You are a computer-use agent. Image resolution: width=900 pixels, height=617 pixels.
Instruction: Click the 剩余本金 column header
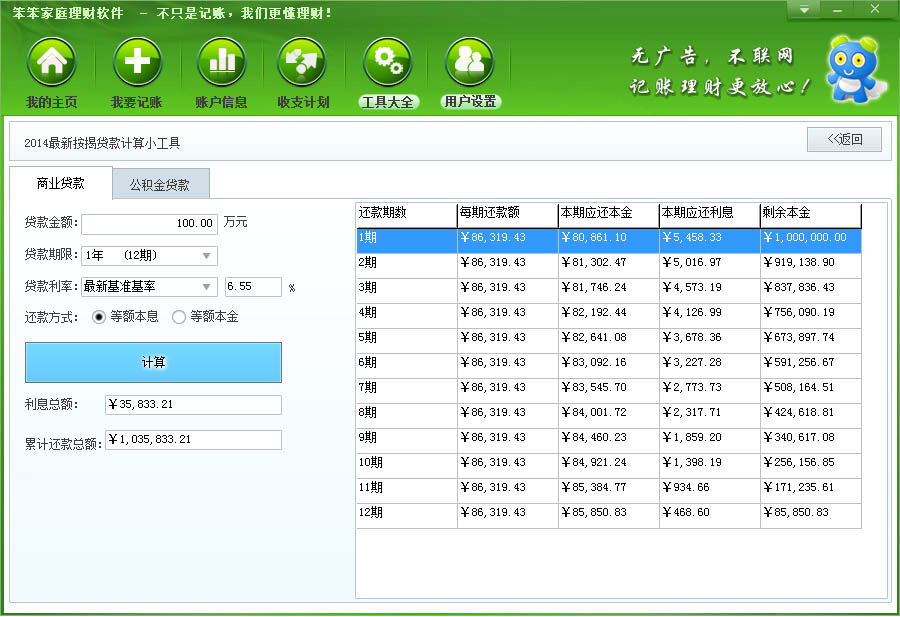[810, 213]
